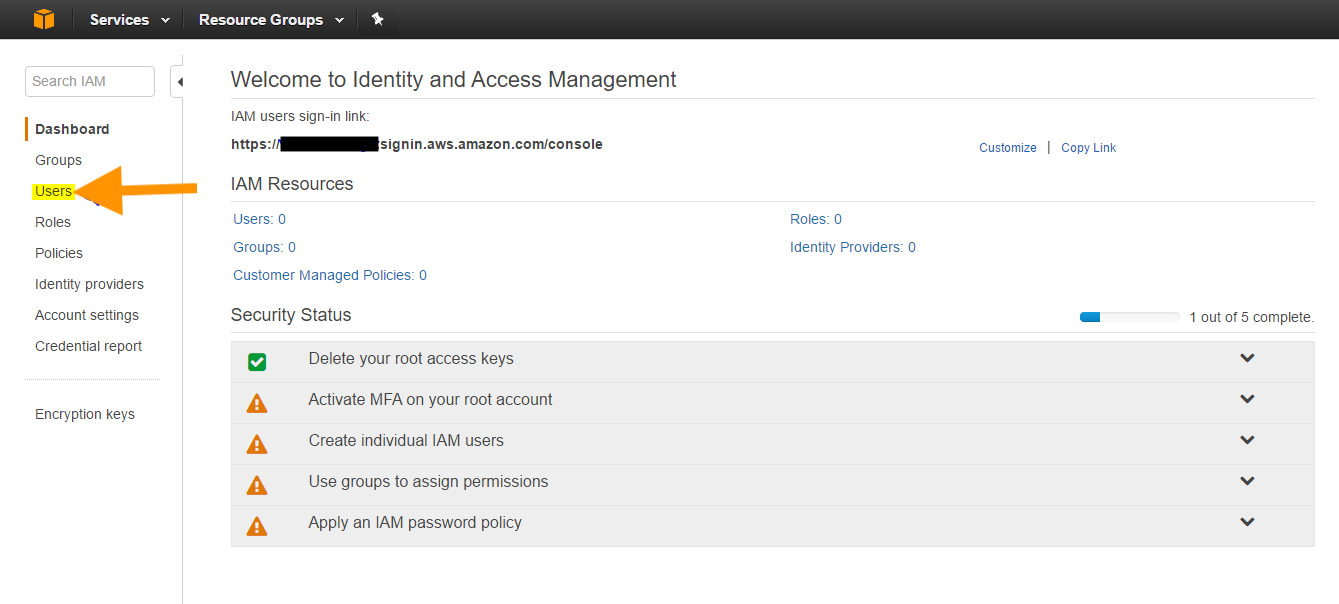Expand Apply an IAM password policy chevron

1247,522
